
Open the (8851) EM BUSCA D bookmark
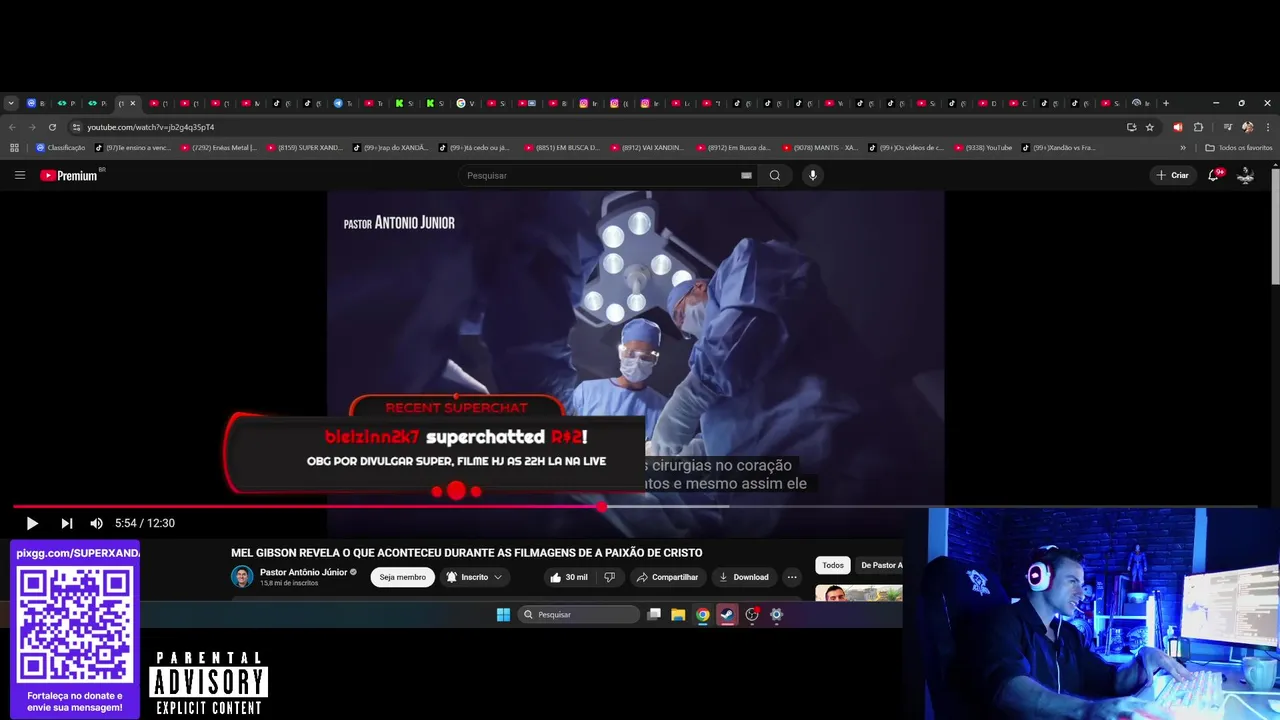(562, 148)
